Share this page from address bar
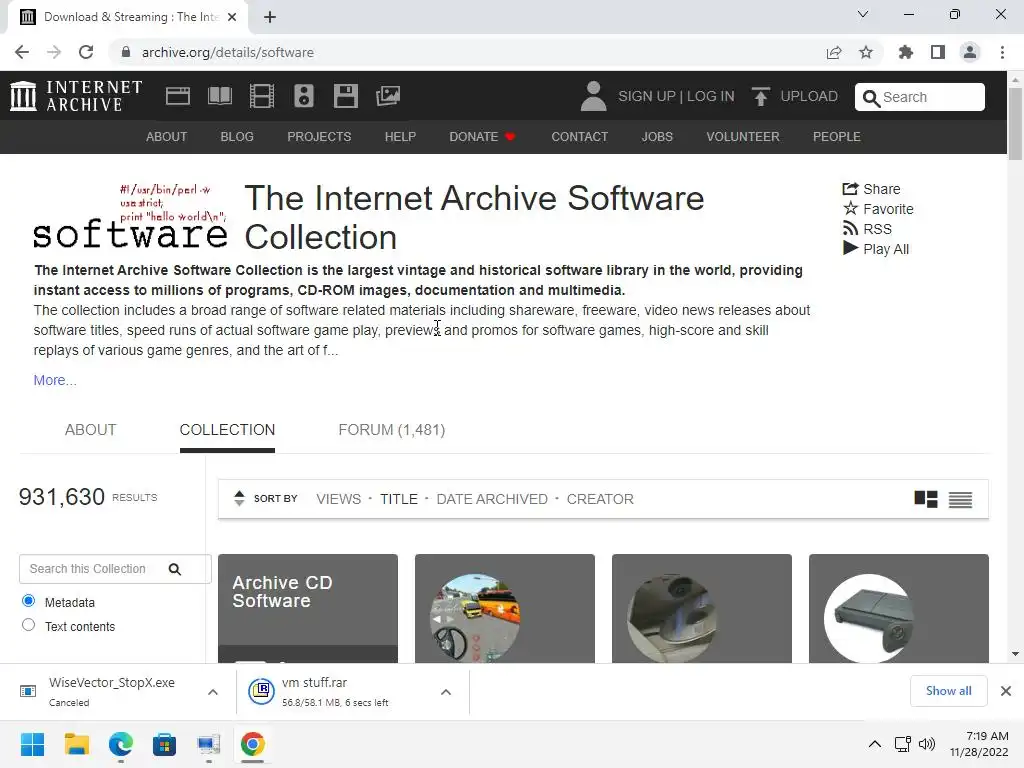This screenshot has width=1024, height=768. click(x=834, y=52)
